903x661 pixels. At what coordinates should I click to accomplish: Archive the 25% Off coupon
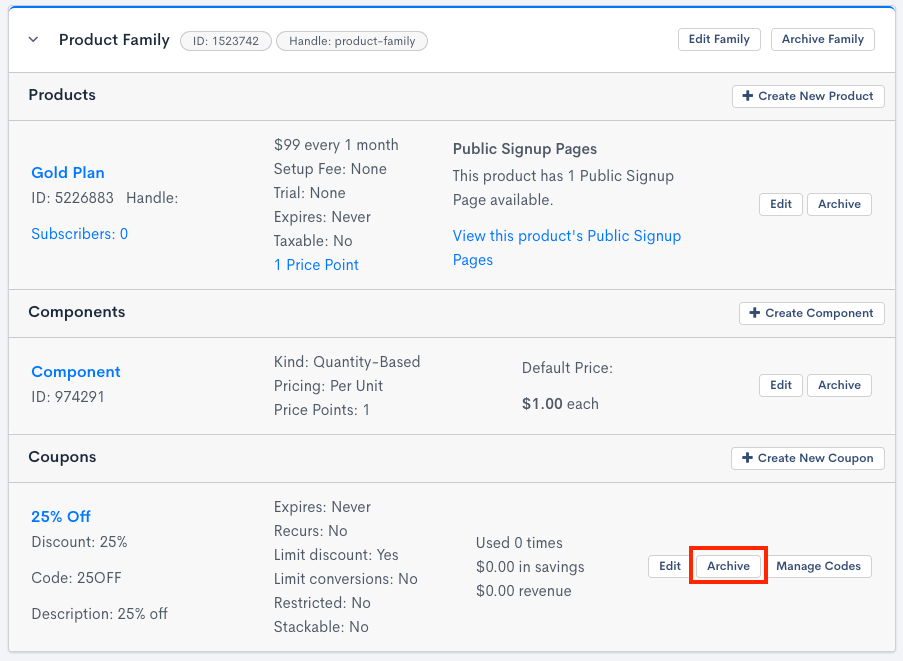(728, 566)
